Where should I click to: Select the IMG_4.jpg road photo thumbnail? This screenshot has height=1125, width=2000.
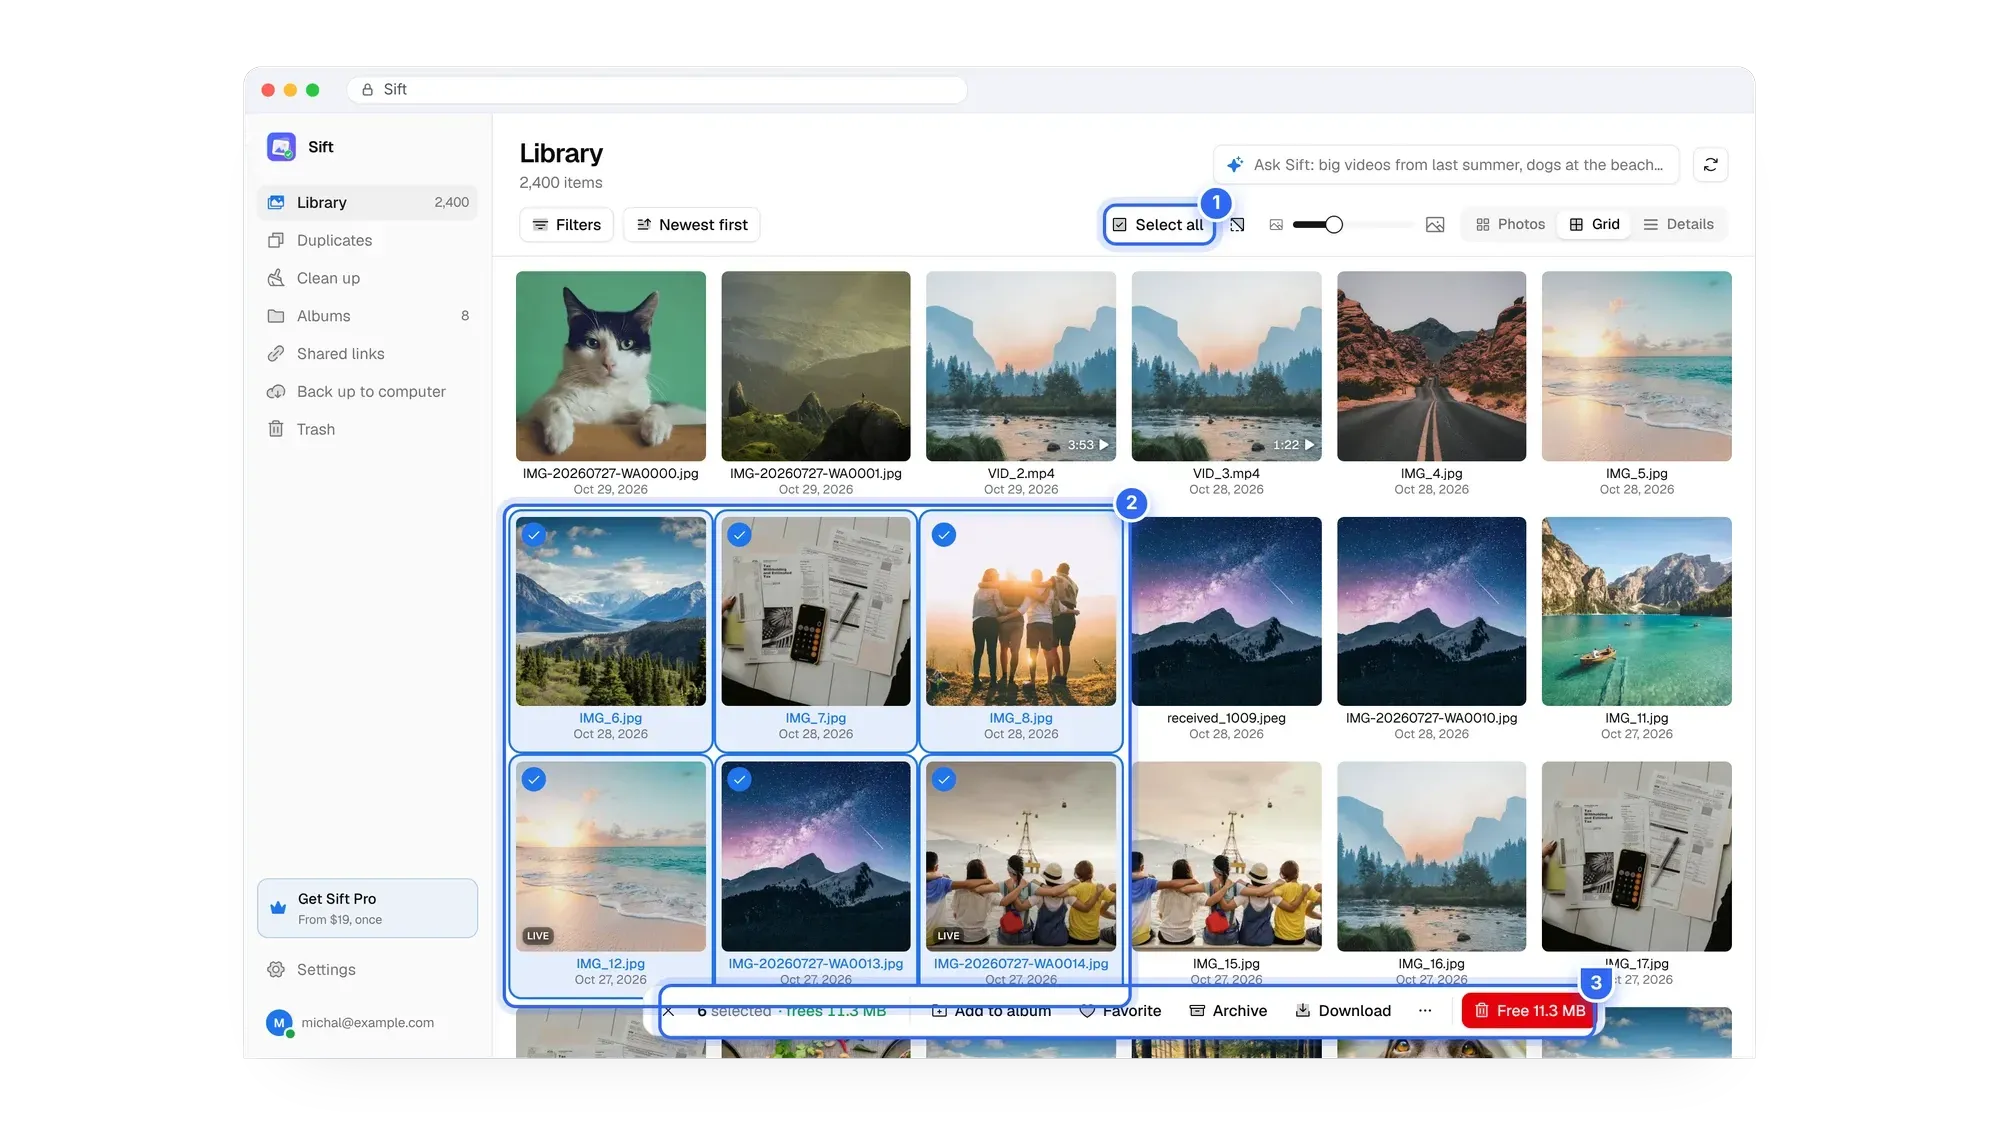click(1431, 366)
